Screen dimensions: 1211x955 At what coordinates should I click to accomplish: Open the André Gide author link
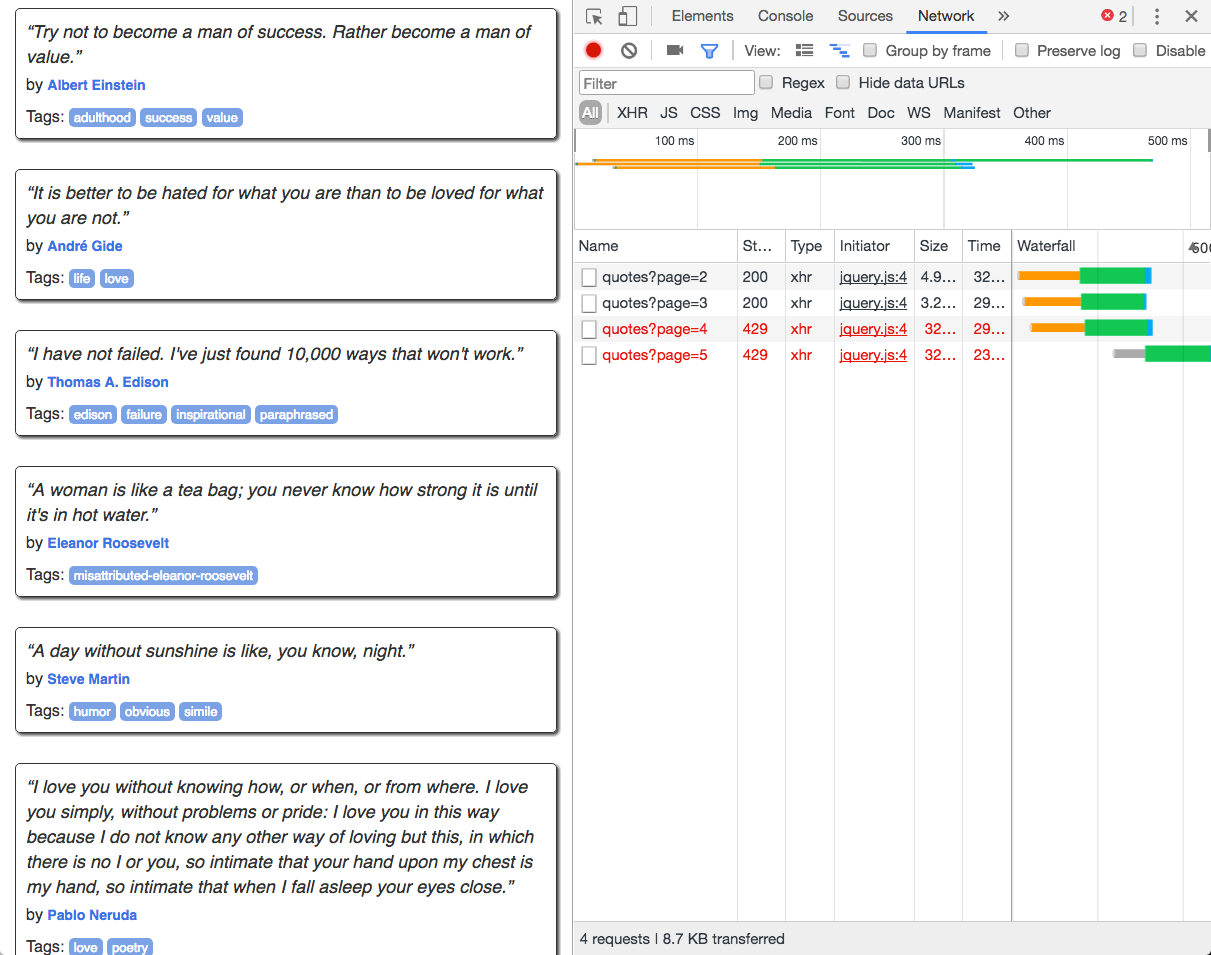85,246
